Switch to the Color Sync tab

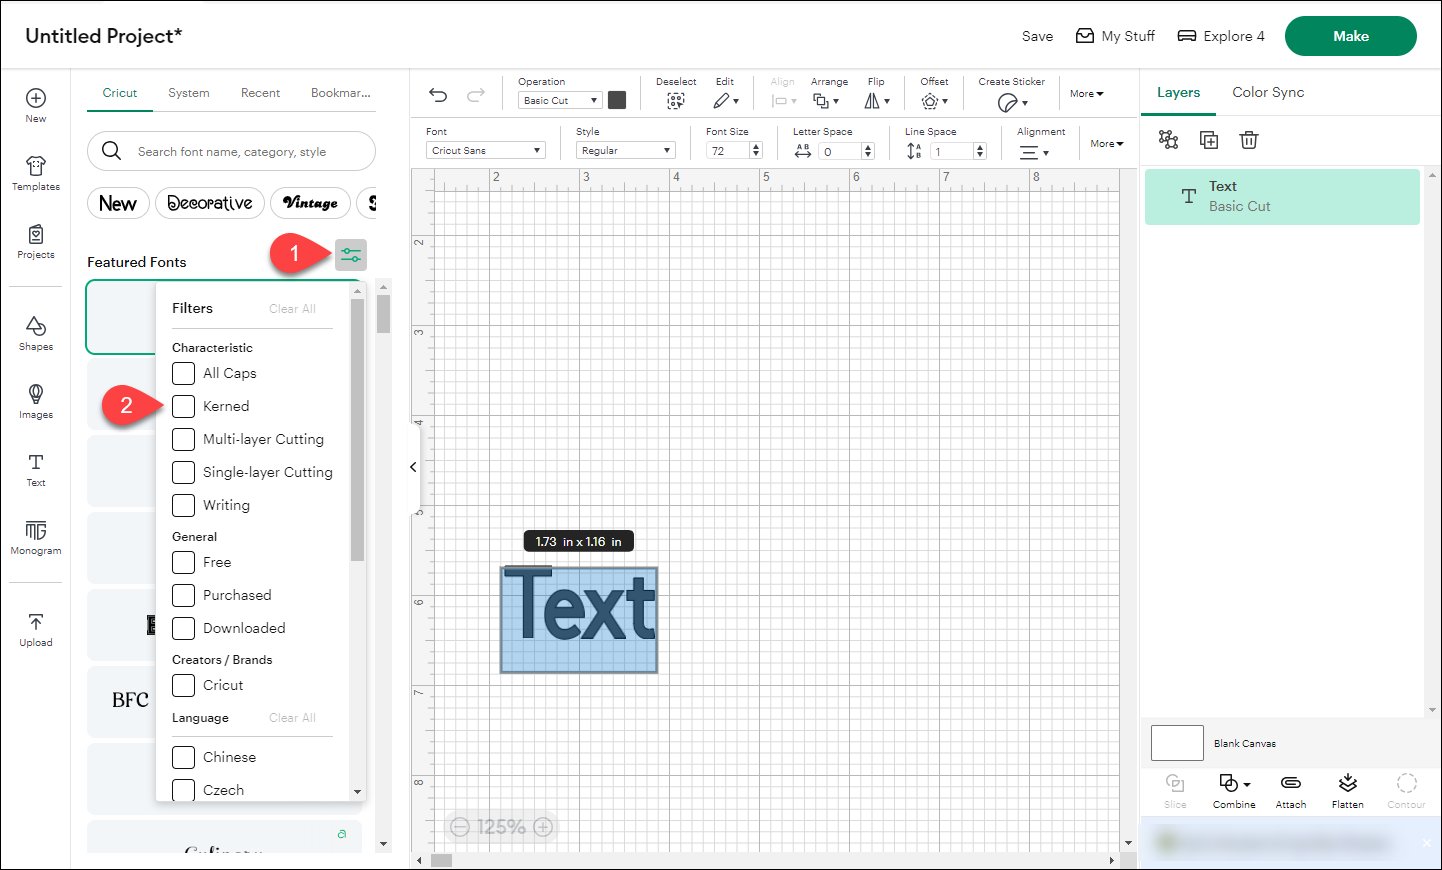point(1268,92)
